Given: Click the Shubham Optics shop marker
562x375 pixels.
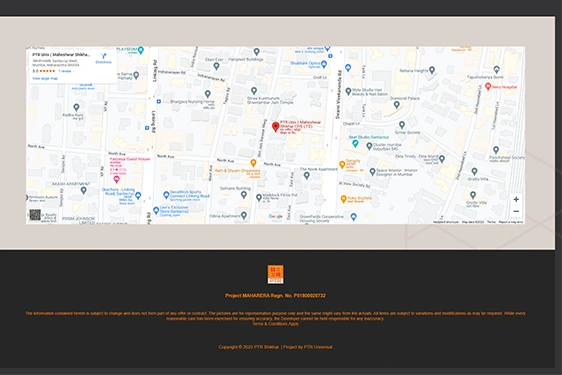Looking at the screenshot, I should click(324, 64).
